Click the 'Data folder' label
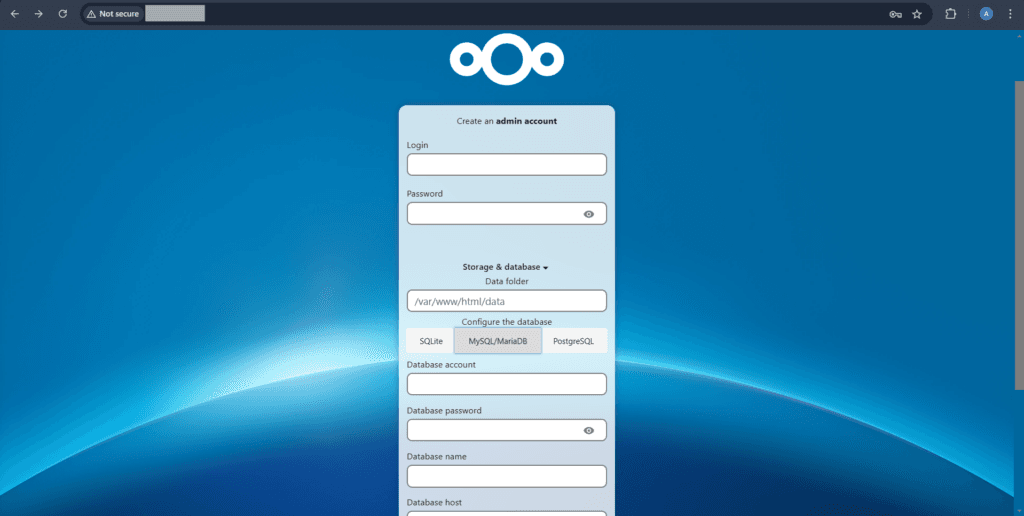Image resolution: width=1024 pixels, height=516 pixels. click(x=507, y=281)
